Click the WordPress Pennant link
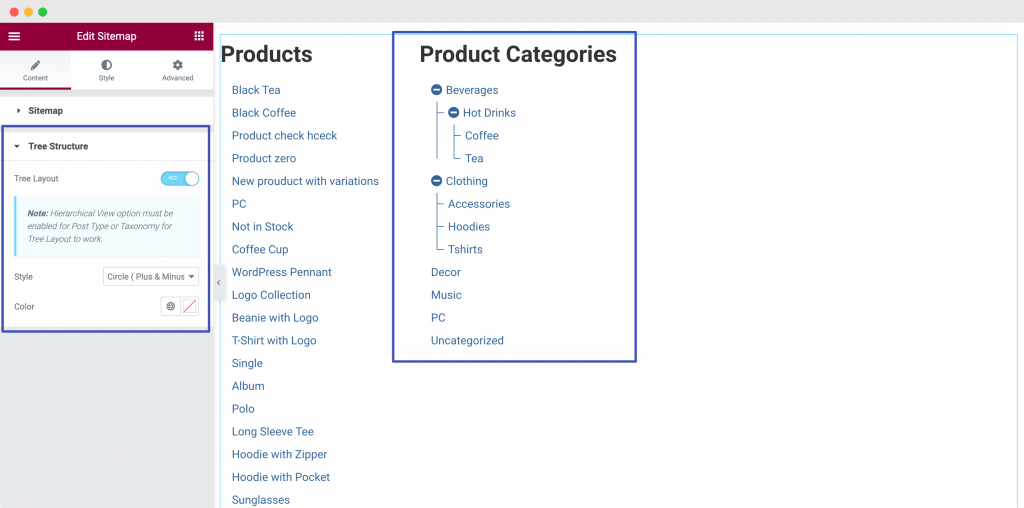The height and width of the screenshot is (508, 1024). click(281, 272)
